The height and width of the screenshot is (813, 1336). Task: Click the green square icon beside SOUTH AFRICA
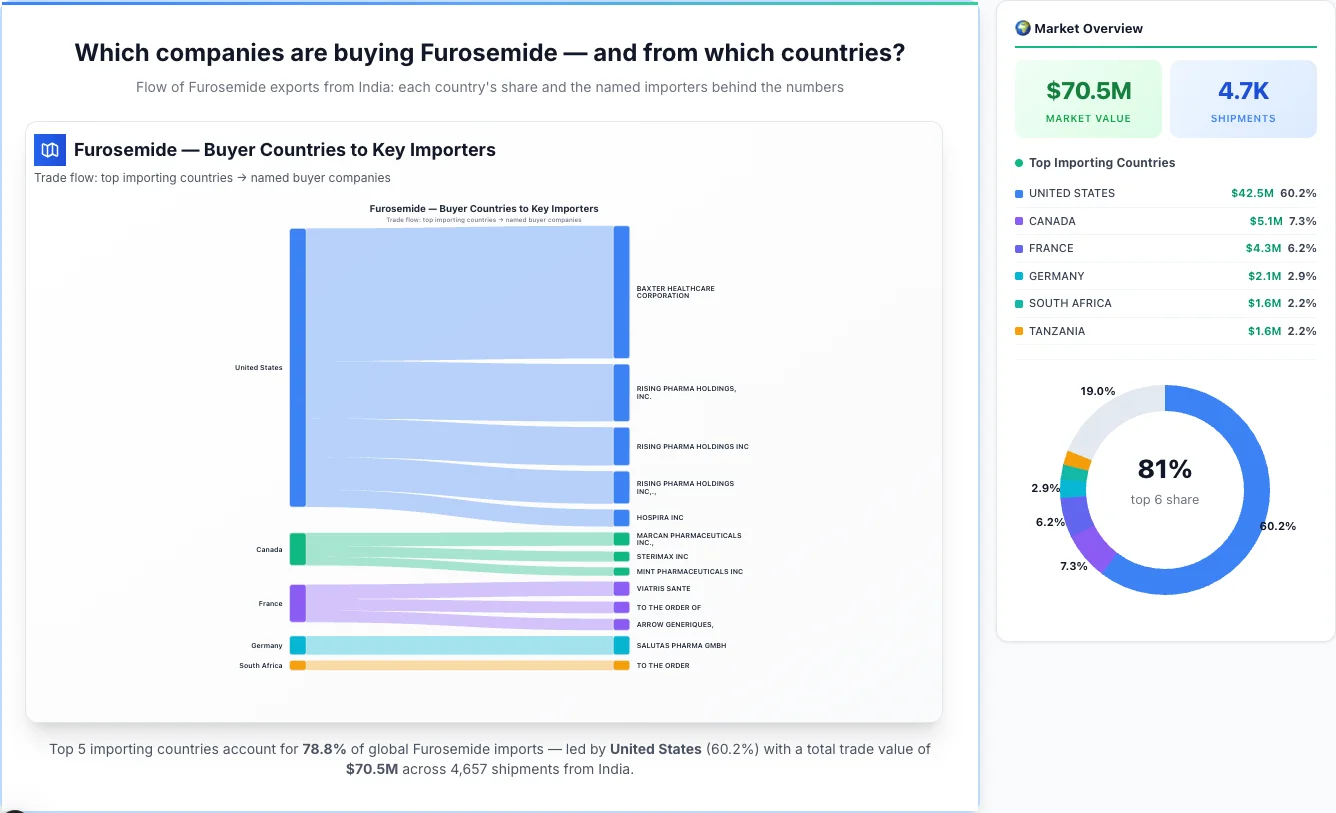(1017, 303)
